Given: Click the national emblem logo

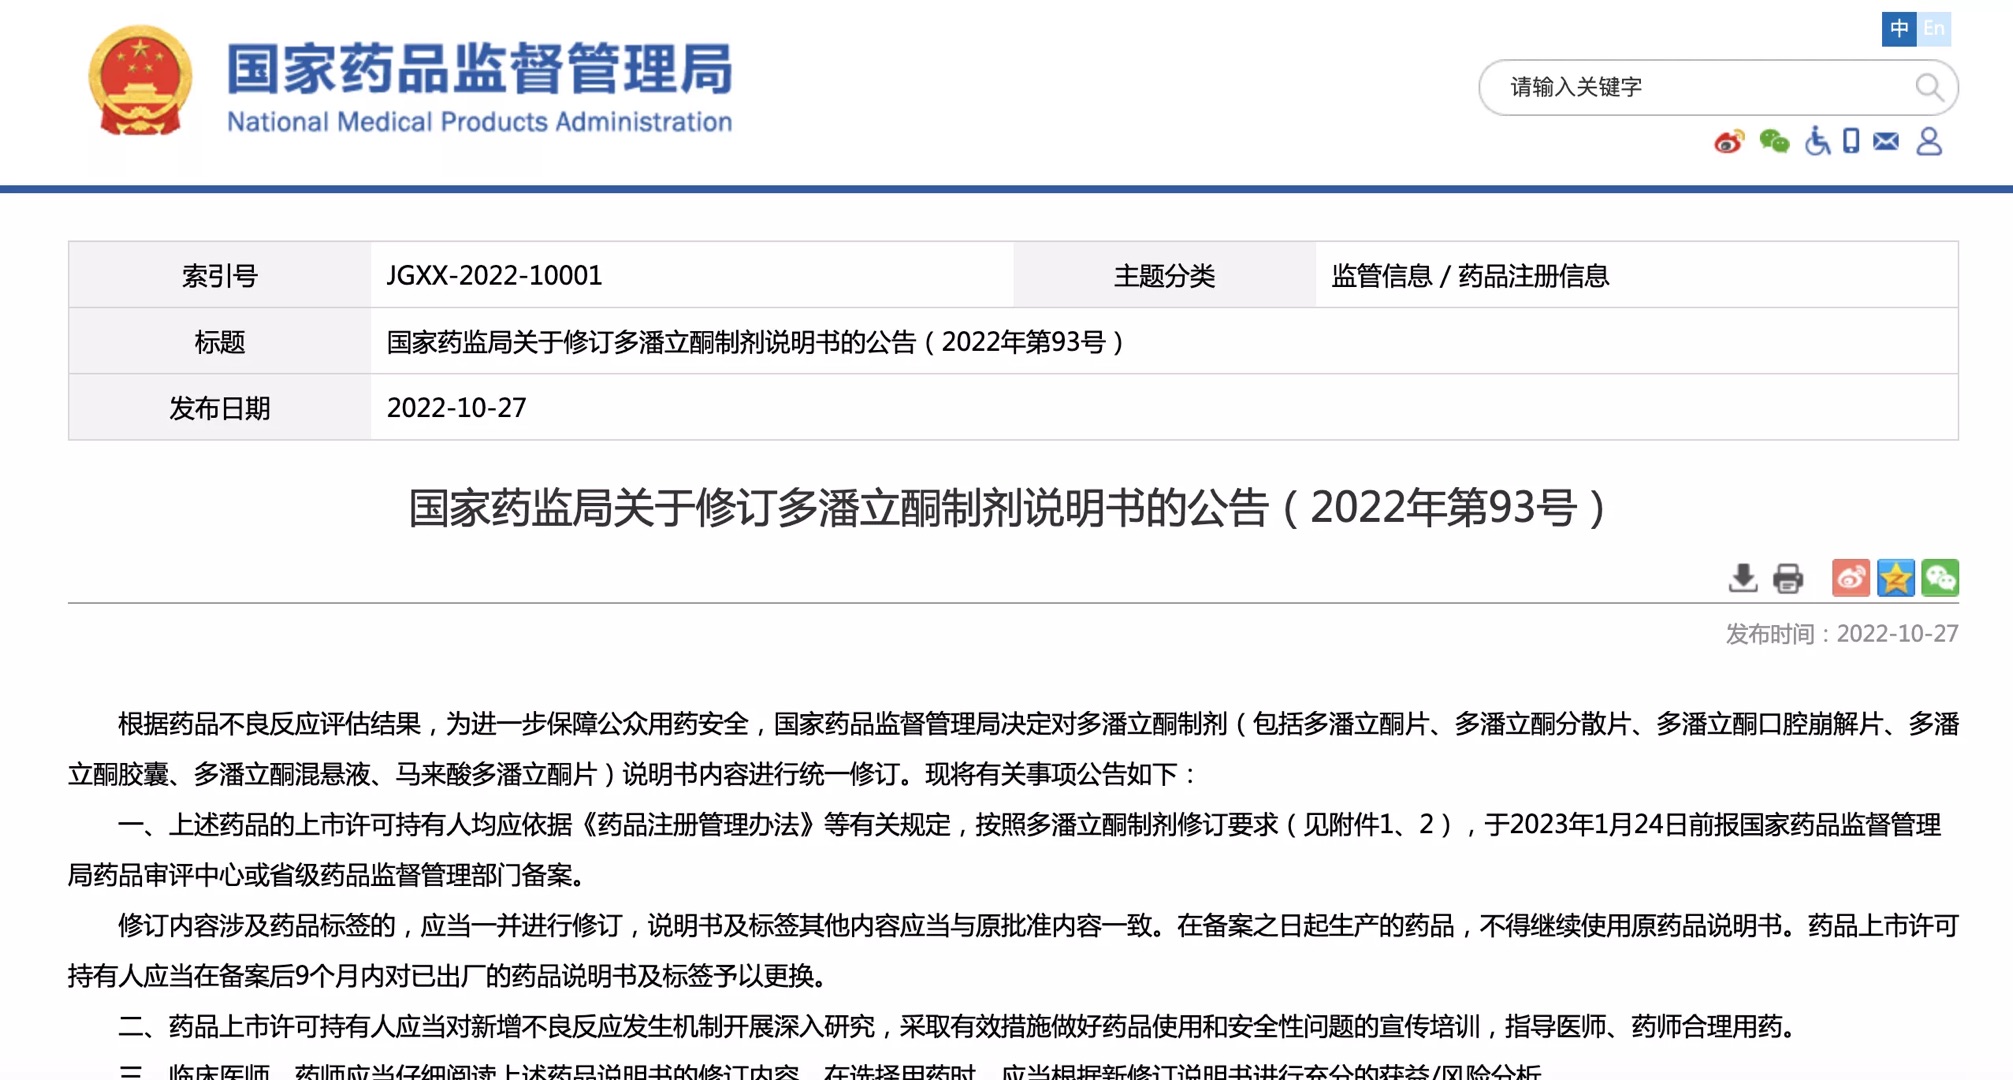Looking at the screenshot, I should (140, 80).
